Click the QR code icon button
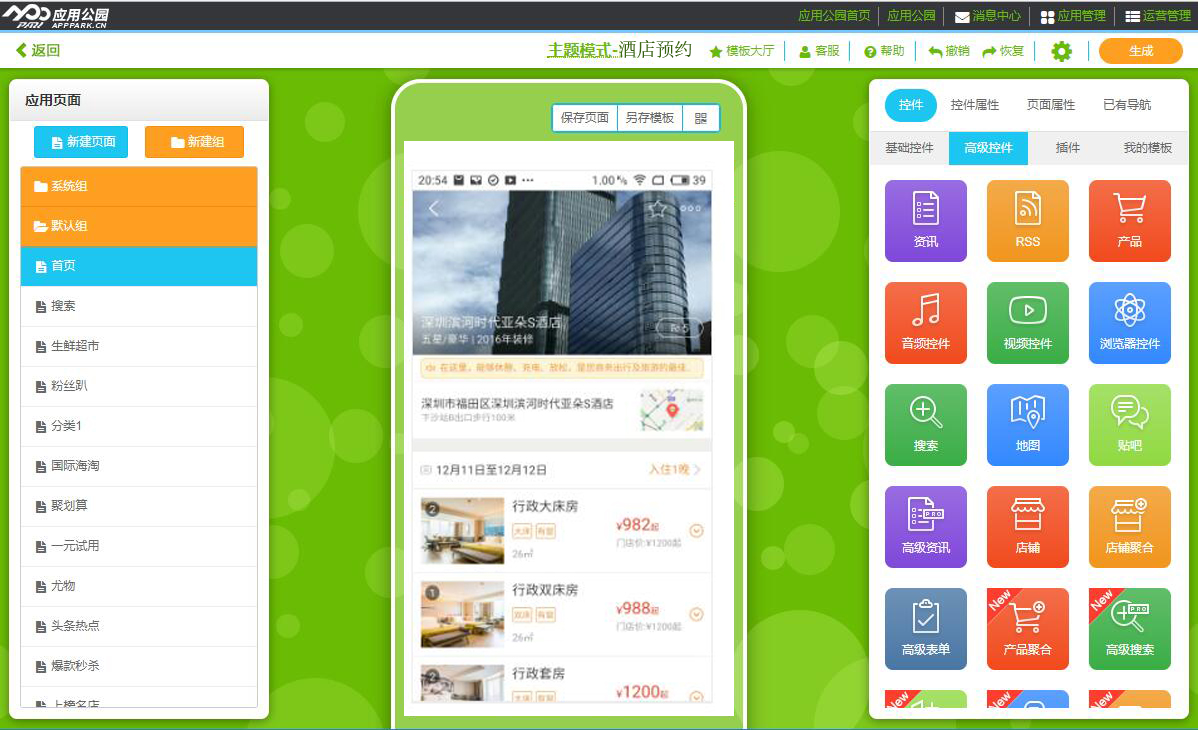Image resolution: width=1198 pixels, height=730 pixels. click(700, 118)
